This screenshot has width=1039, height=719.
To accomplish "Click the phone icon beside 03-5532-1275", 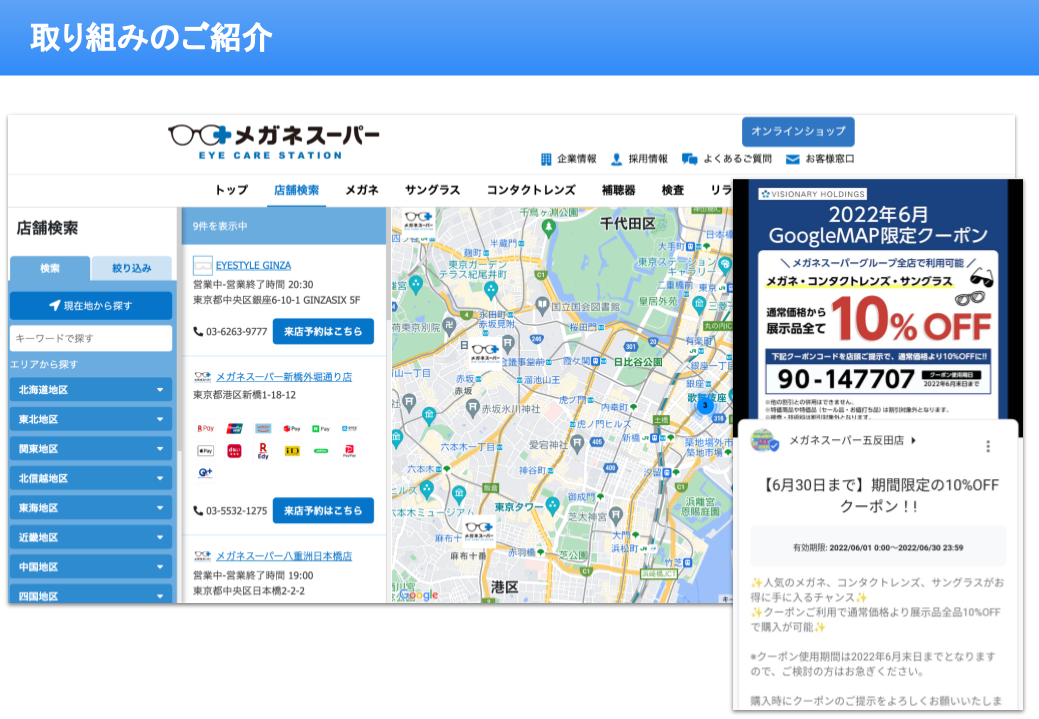I will pyautogui.click(x=198, y=511).
